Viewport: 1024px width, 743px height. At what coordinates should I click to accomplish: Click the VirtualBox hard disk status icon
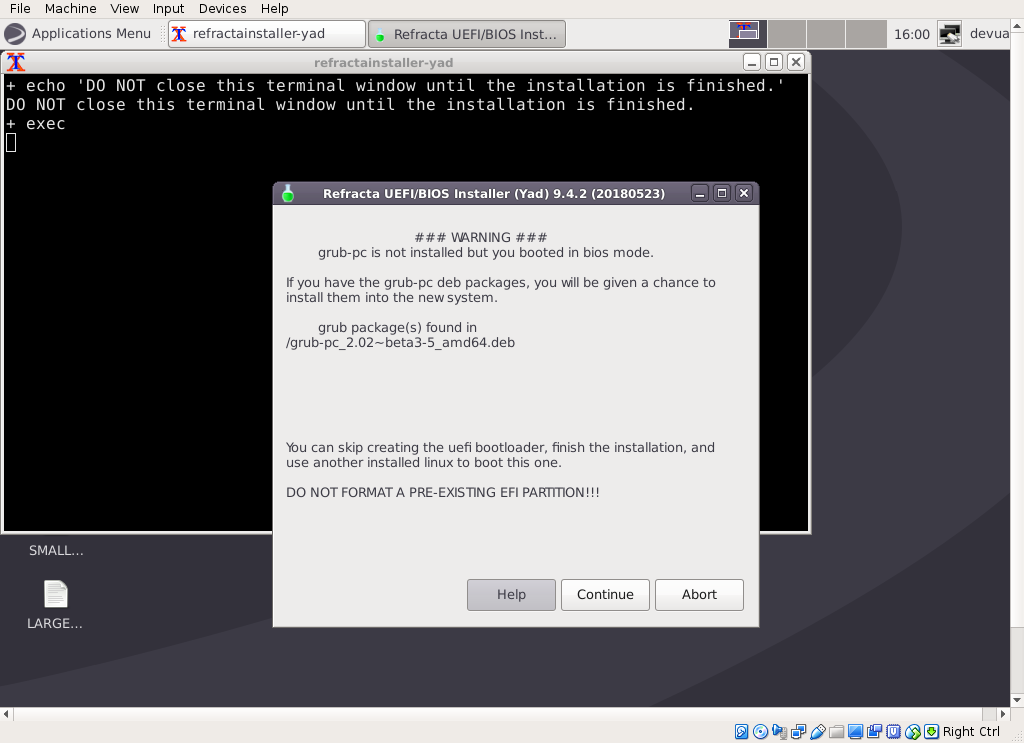click(x=742, y=732)
